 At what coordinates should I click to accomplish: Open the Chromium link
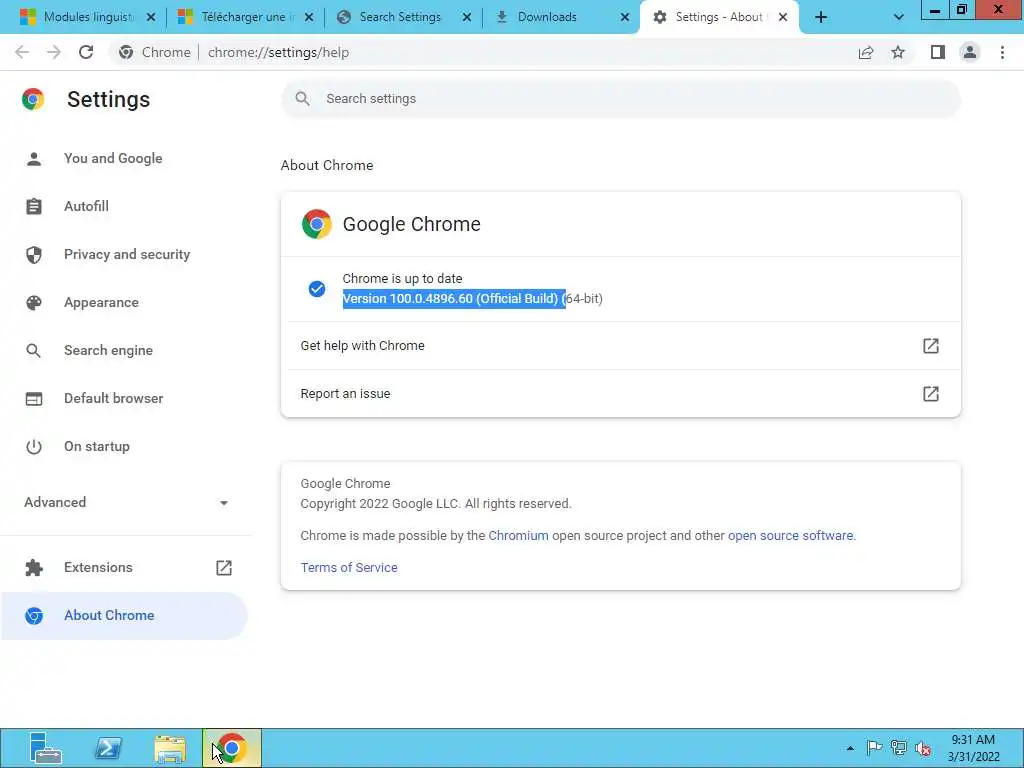(518, 536)
